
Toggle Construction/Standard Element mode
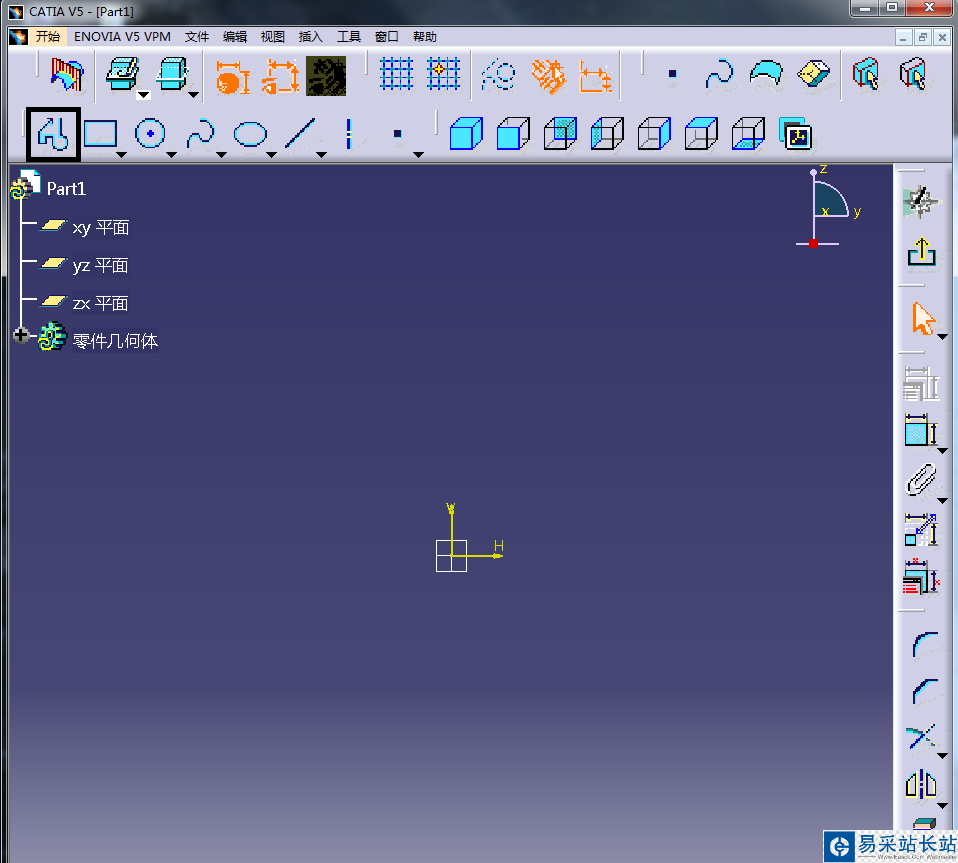coord(499,75)
